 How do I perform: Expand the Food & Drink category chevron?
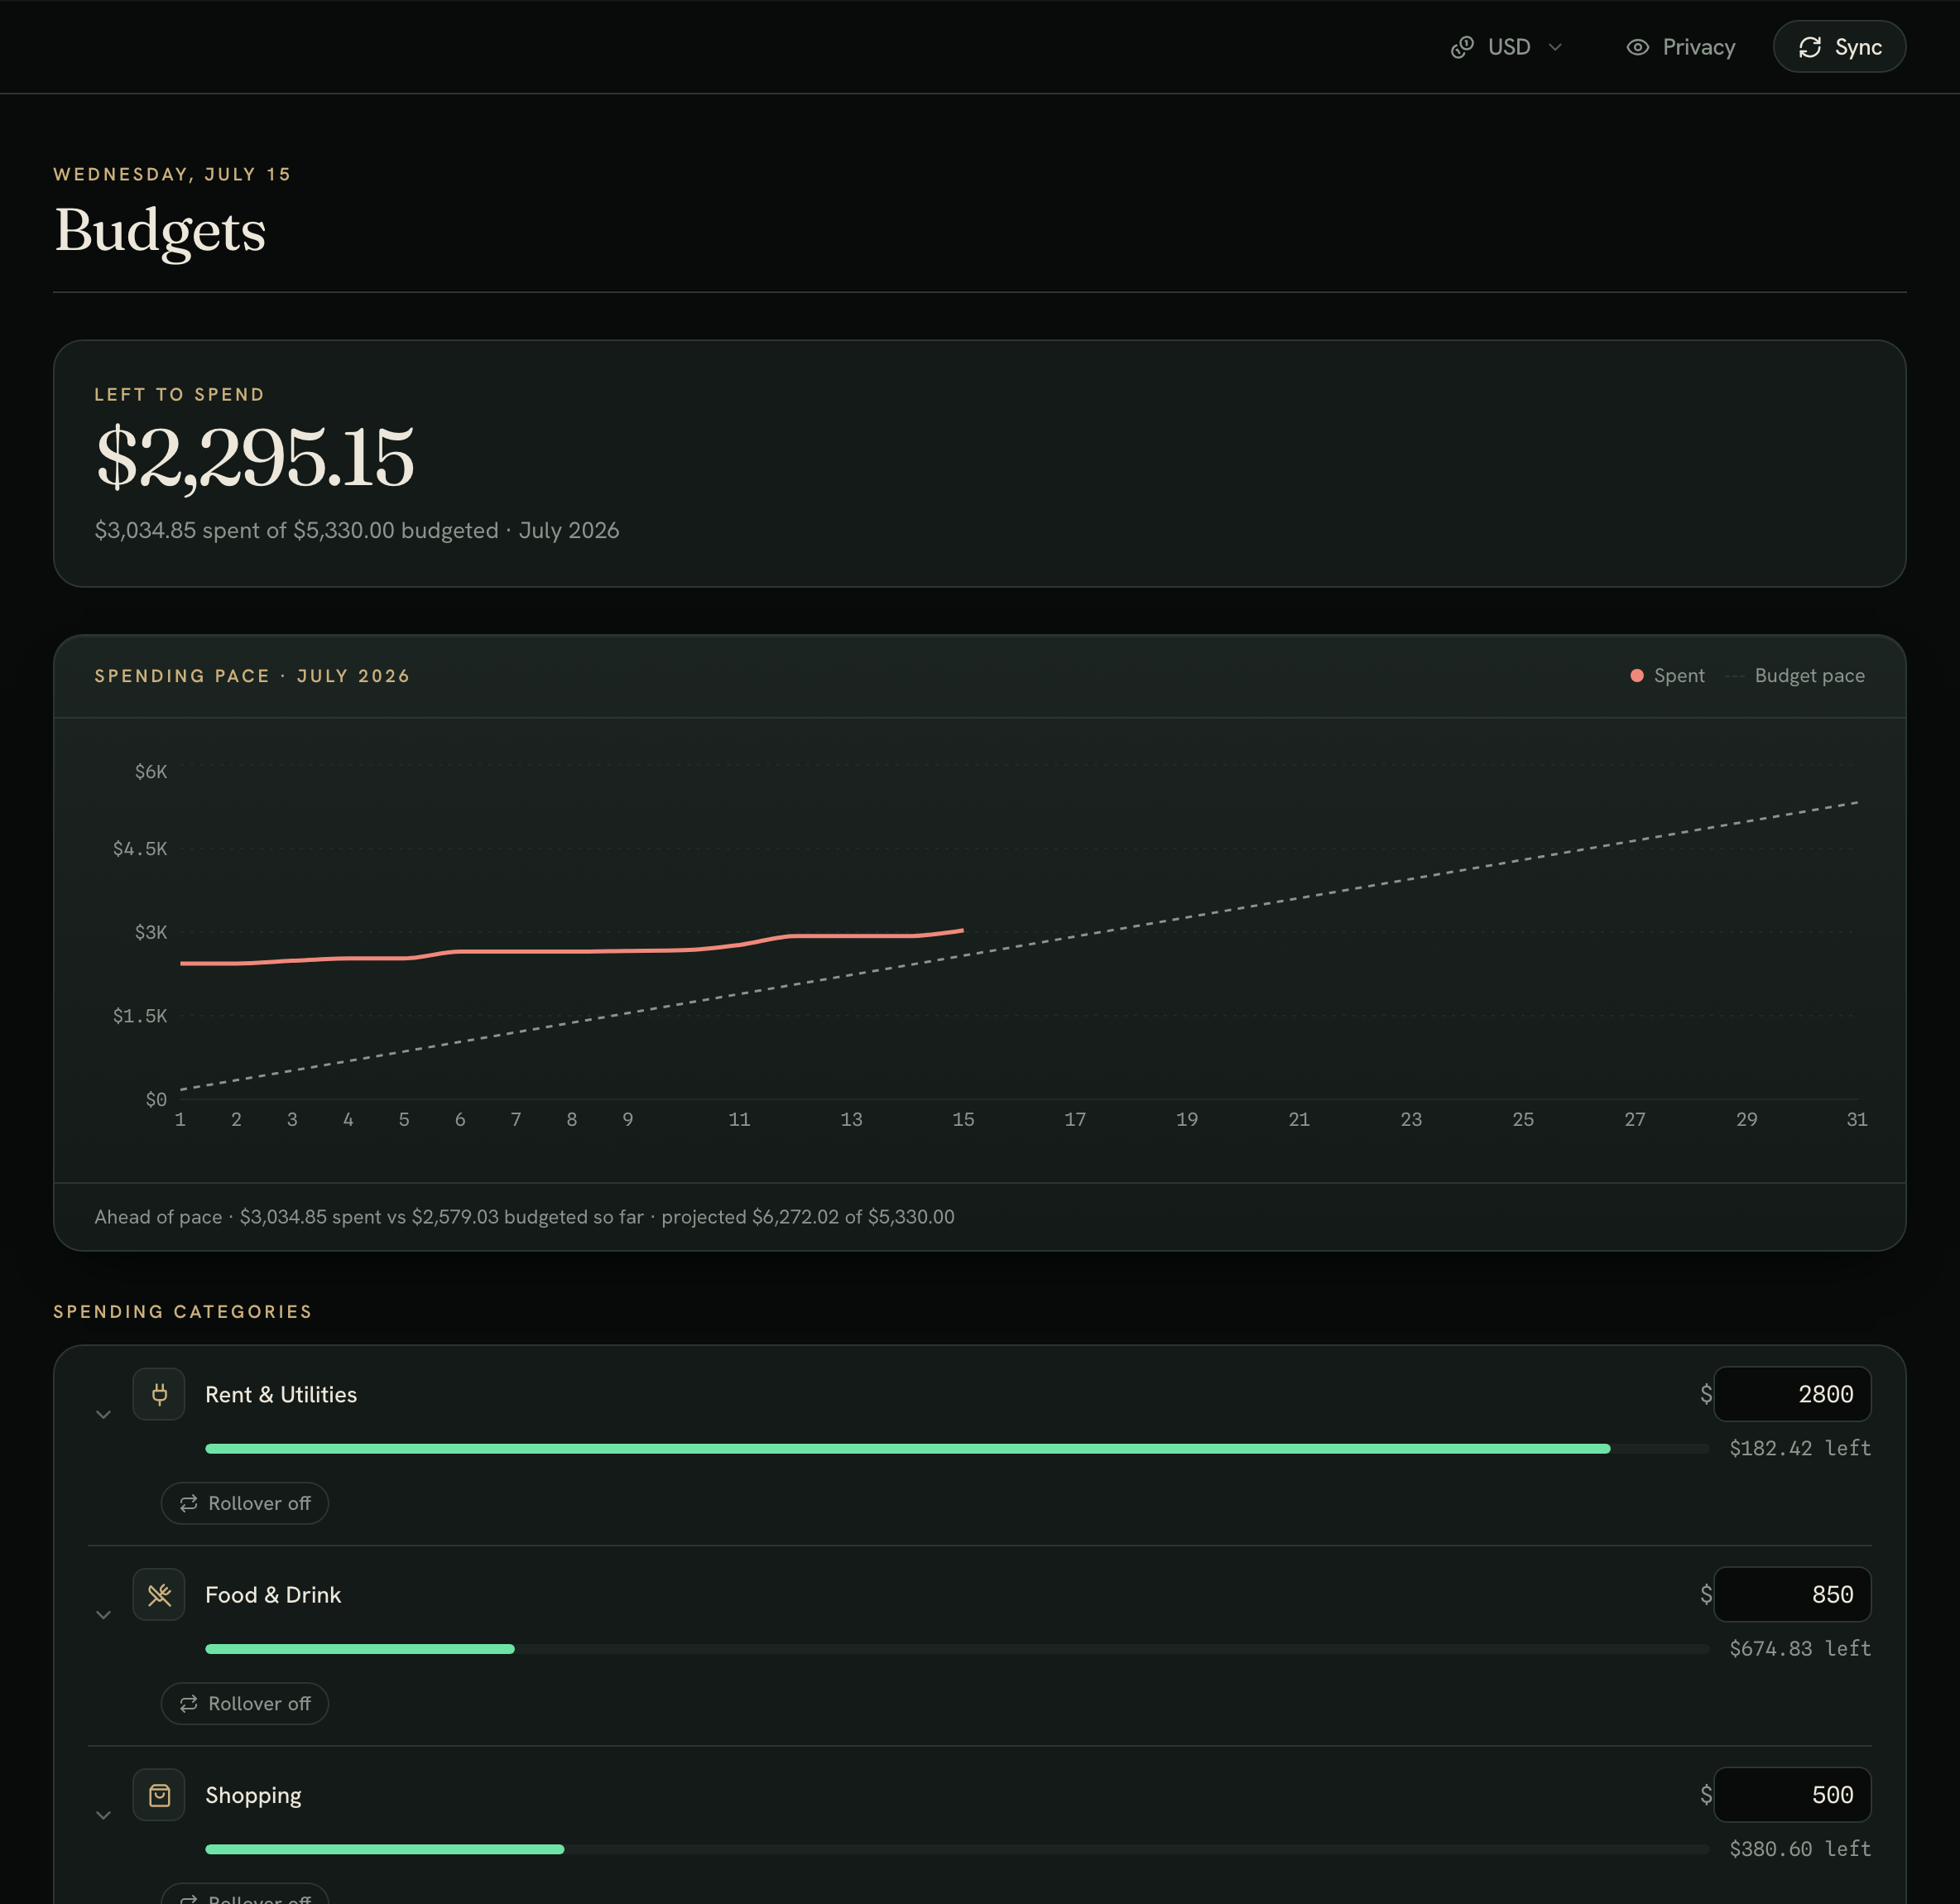pyautogui.click(x=103, y=1614)
